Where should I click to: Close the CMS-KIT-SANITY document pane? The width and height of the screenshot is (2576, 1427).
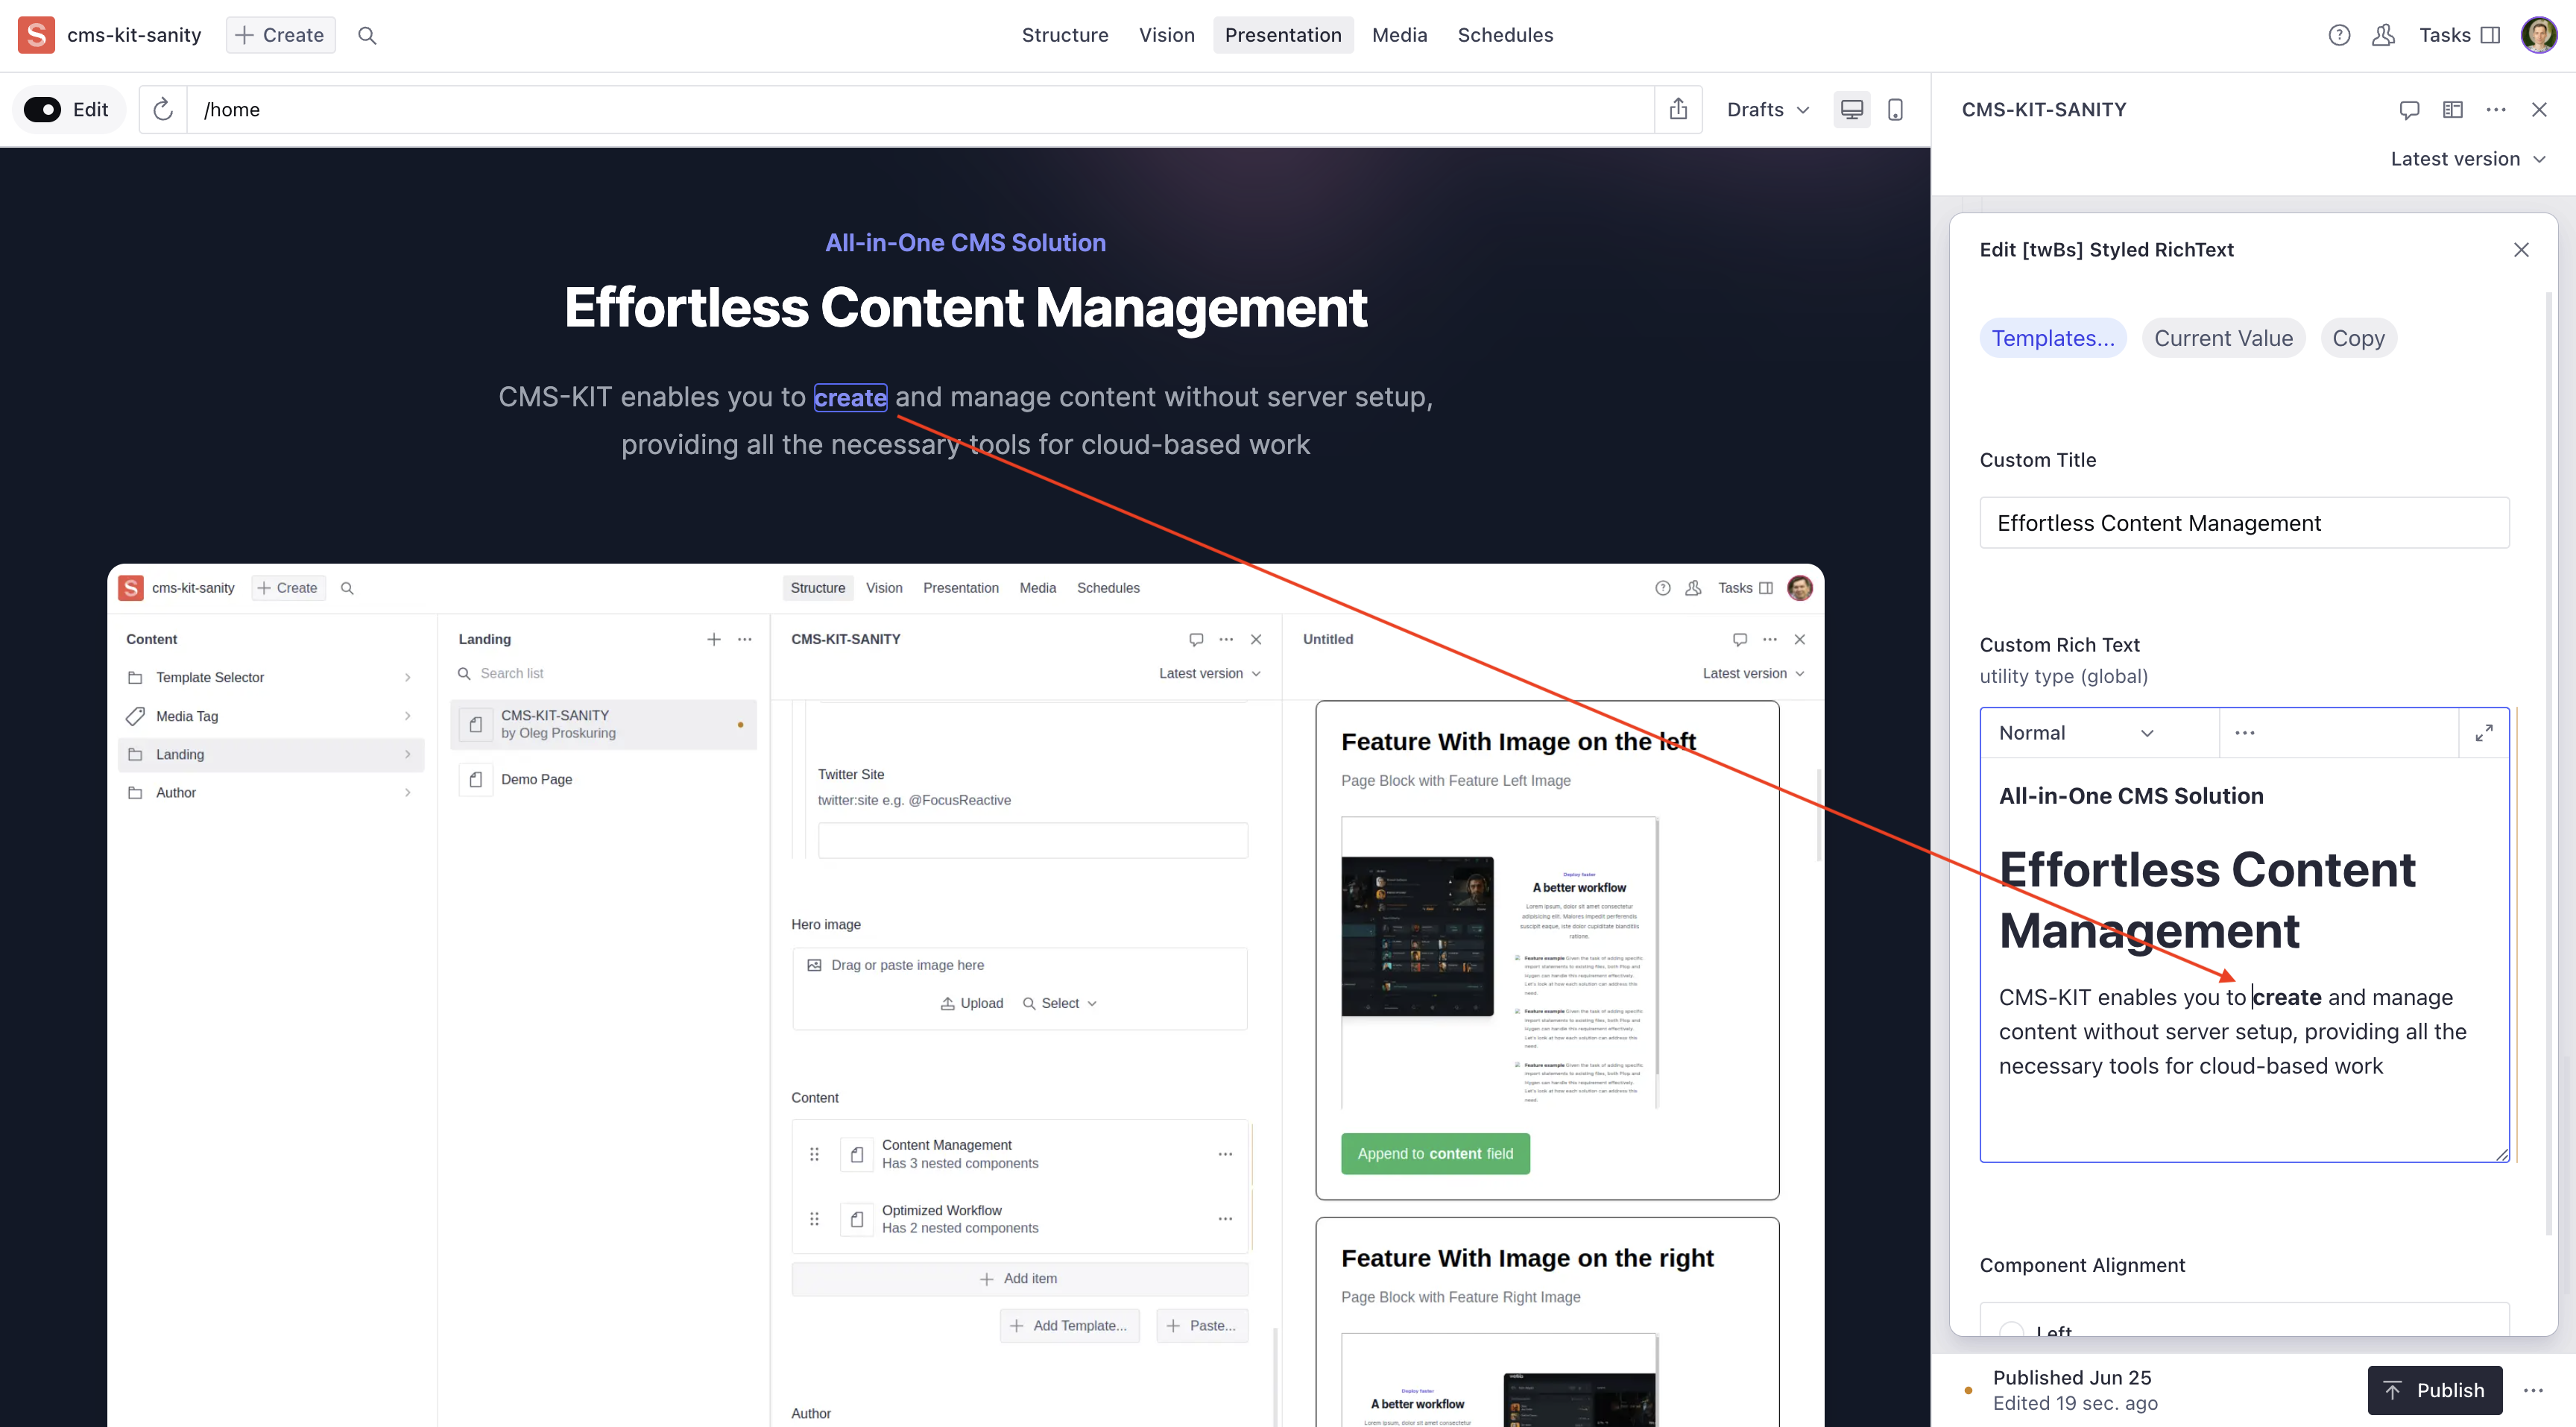[x=2539, y=109]
